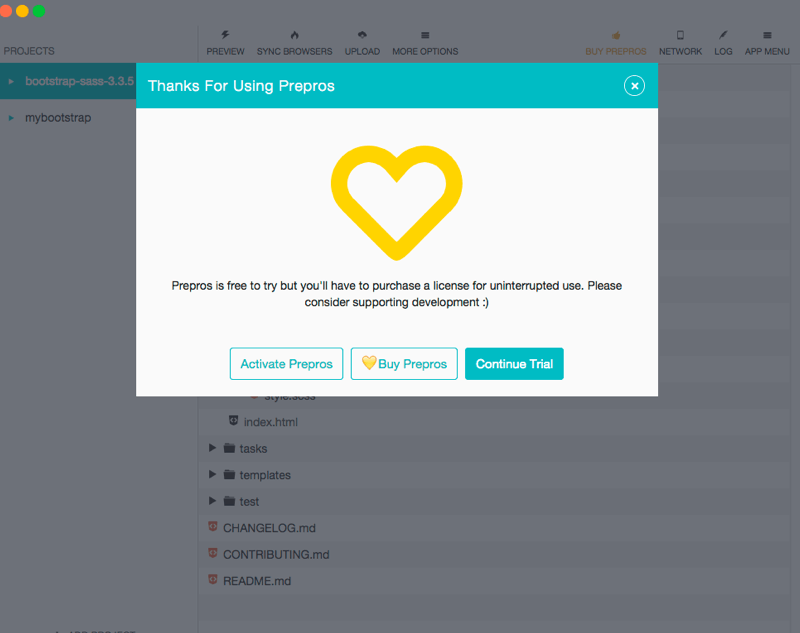Click the APP MENU toolbar label
Image resolution: width=800 pixels, height=633 pixels.
point(767,52)
